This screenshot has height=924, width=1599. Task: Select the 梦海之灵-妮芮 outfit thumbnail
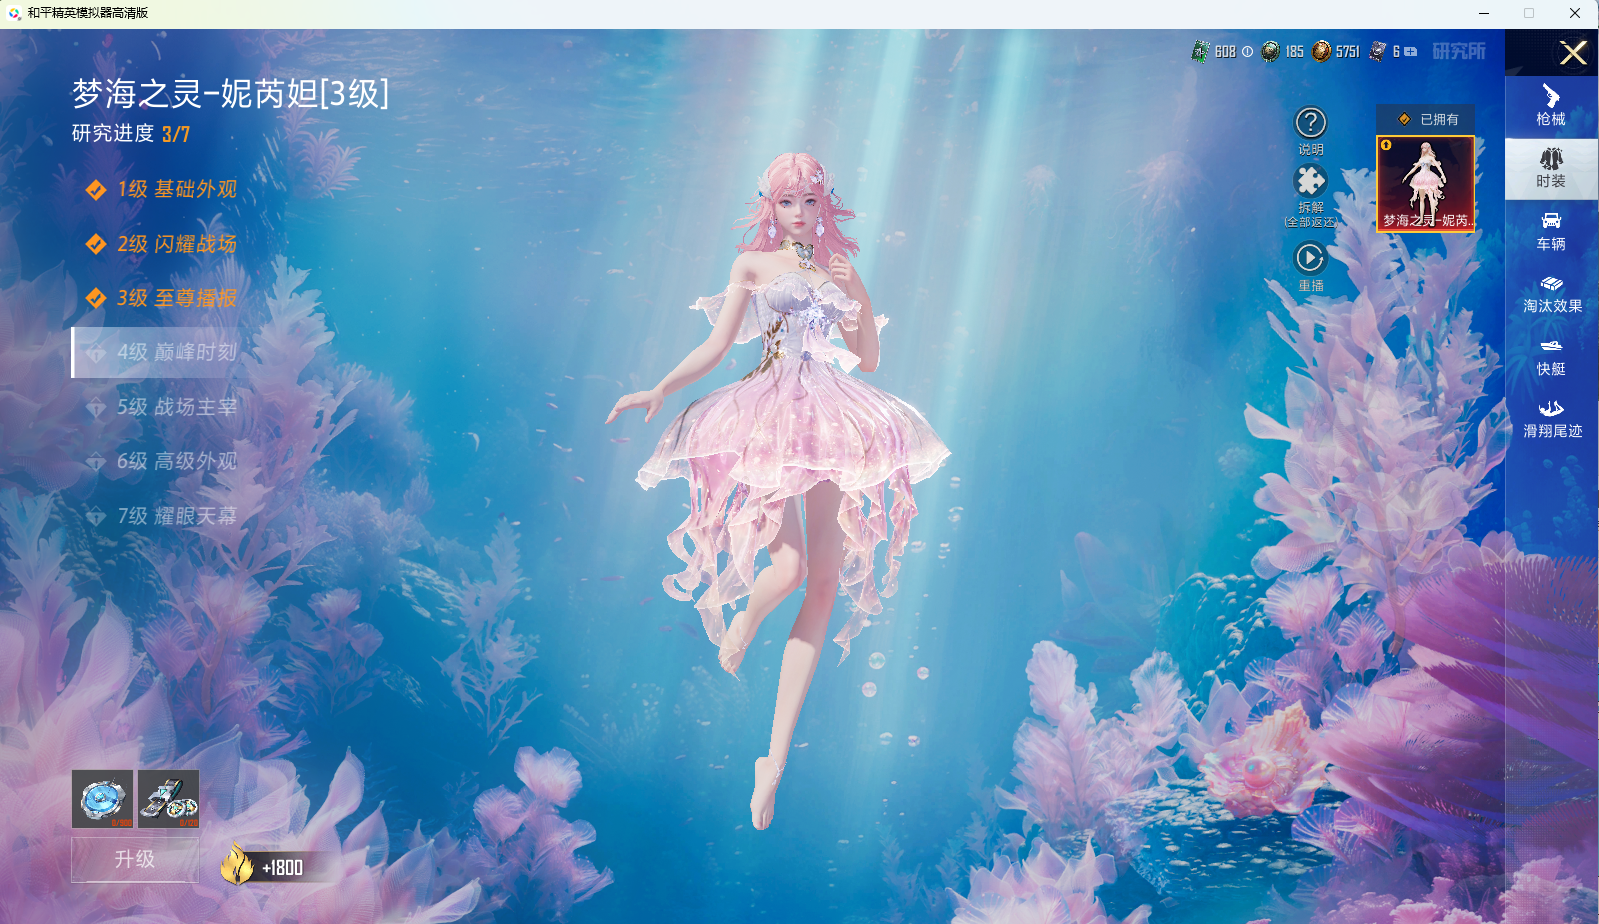[1425, 184]
